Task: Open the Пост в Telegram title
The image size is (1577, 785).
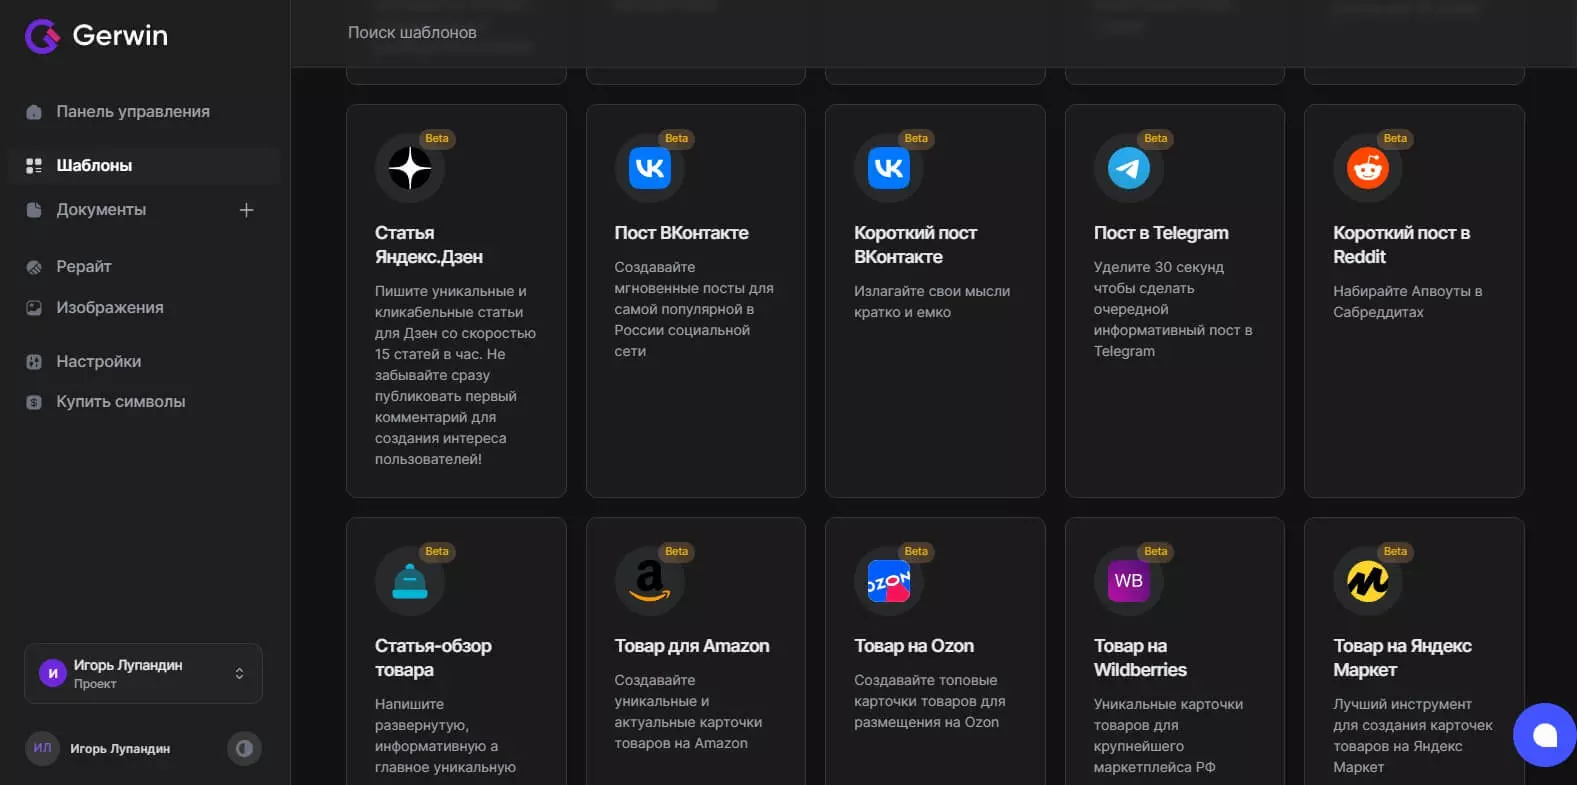Action: [1161, 233]
